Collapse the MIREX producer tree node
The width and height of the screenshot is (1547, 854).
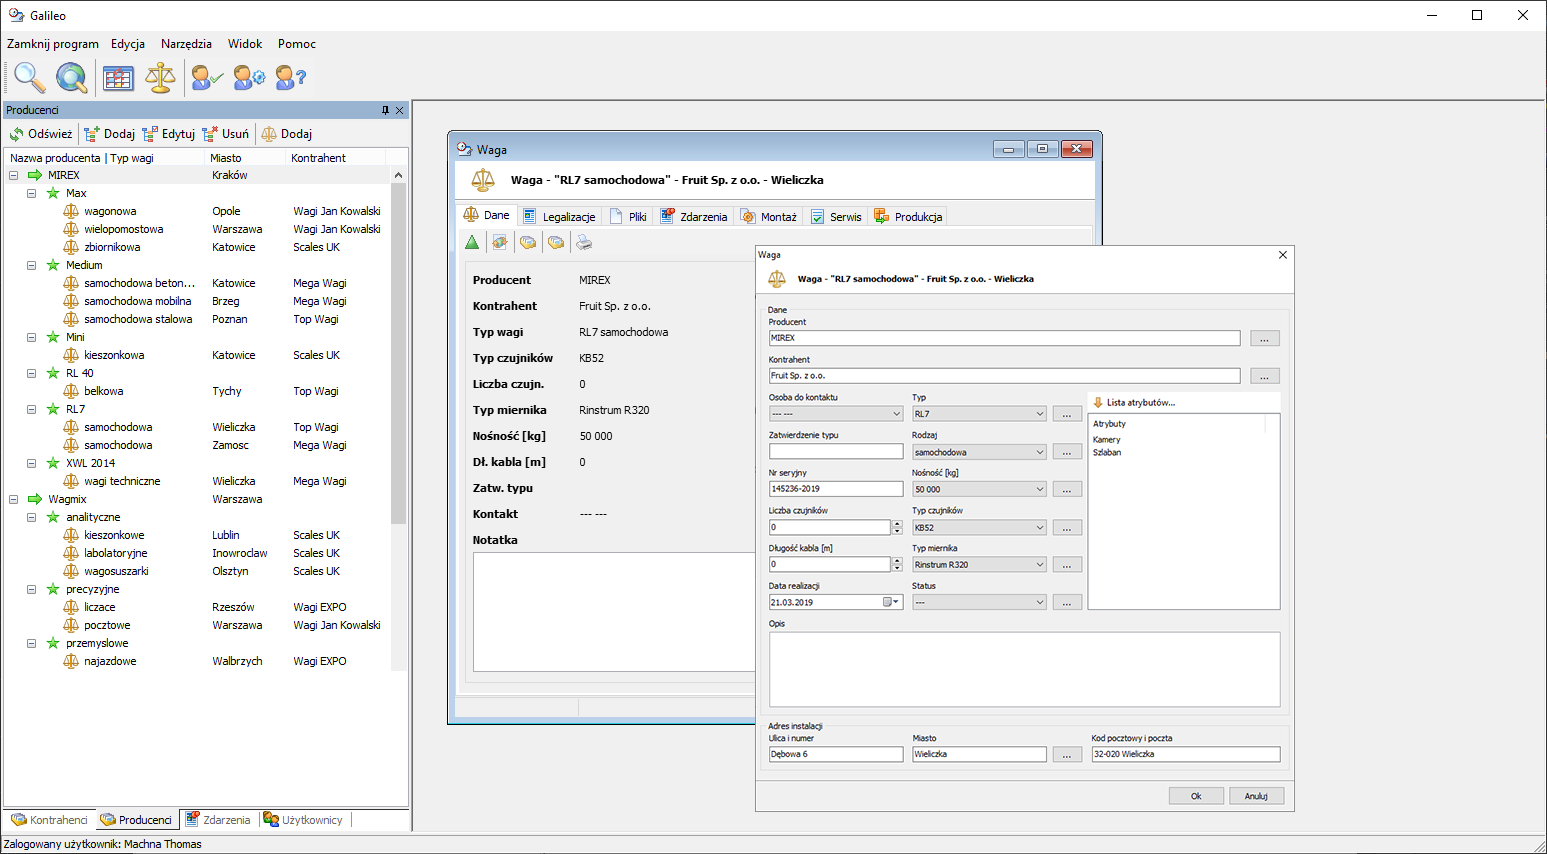14,176
